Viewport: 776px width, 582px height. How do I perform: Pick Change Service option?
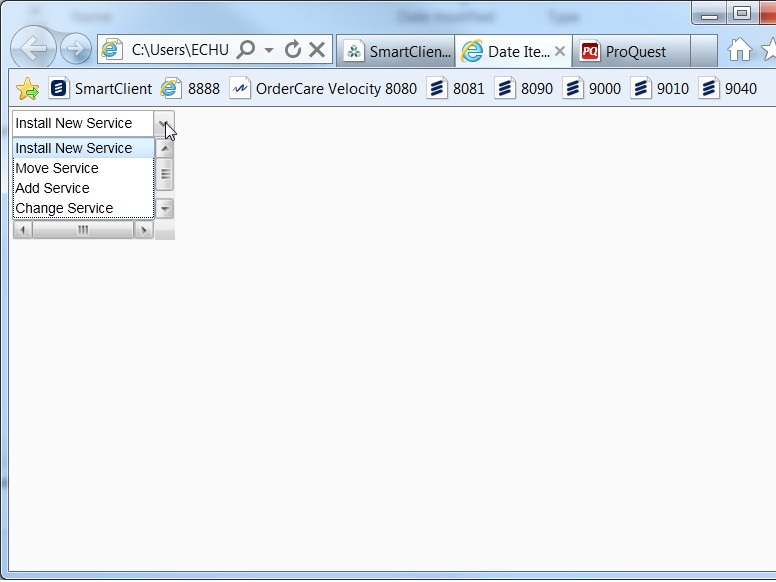pyautogui.click(x=64, y=208)
